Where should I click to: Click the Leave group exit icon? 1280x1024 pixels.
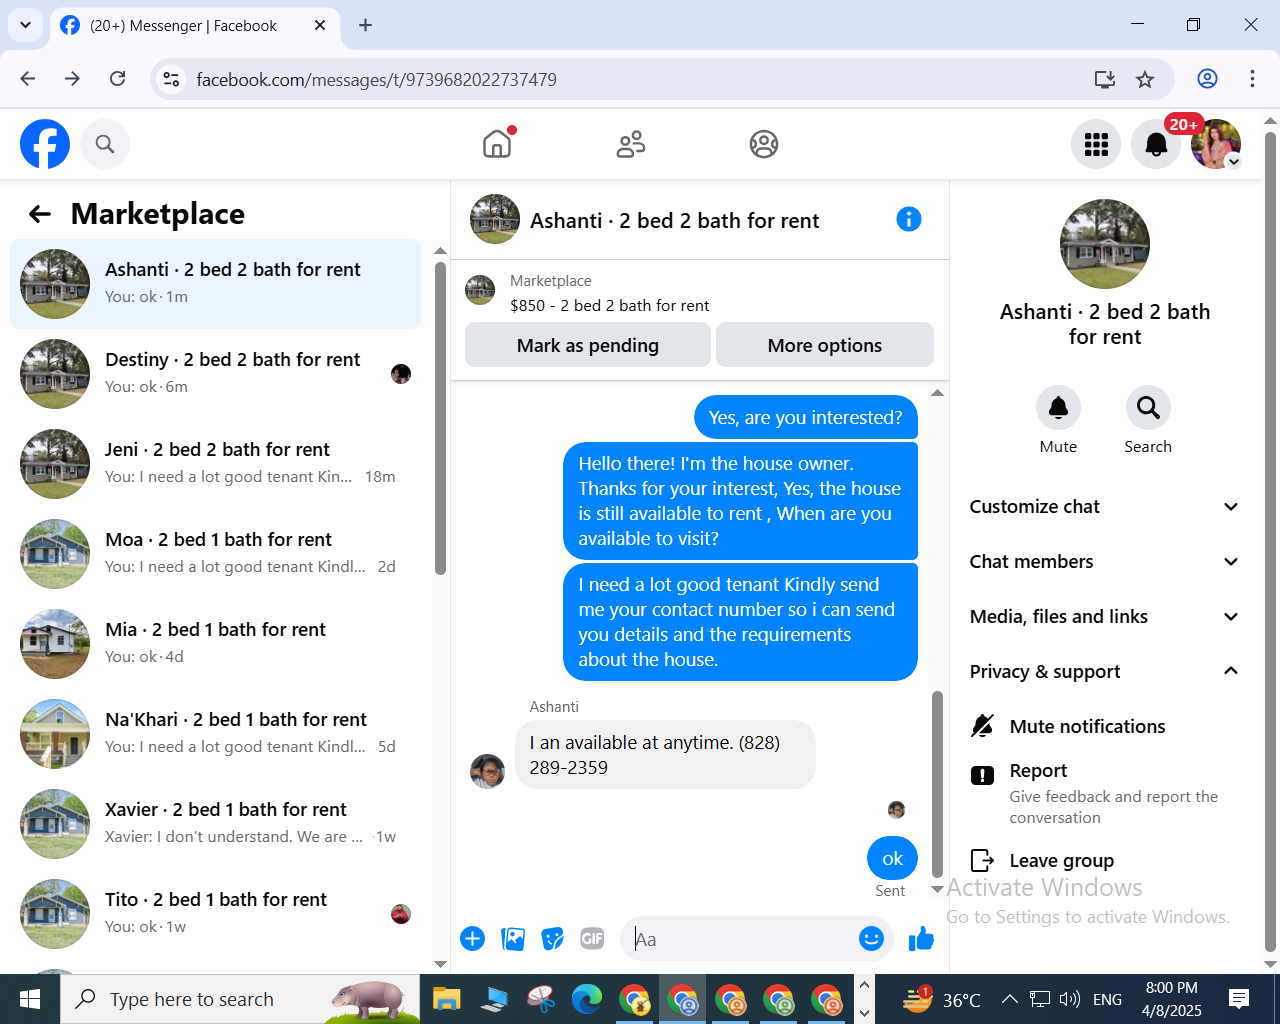[983, 860]
